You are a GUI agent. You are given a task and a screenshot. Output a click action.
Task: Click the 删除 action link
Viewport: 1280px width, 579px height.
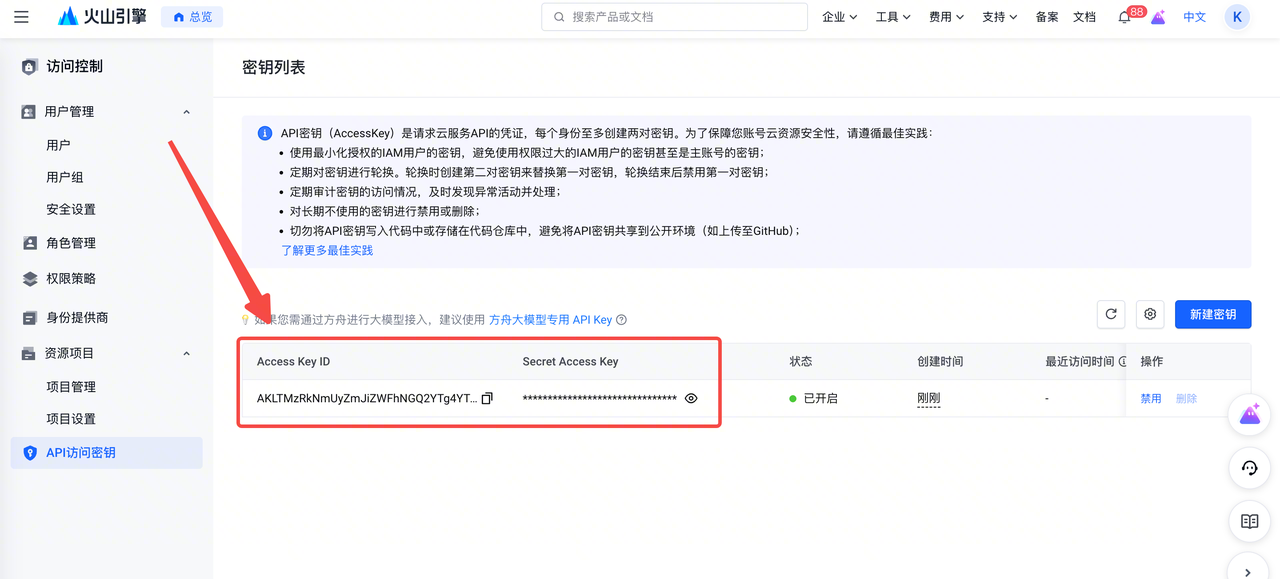tap(1186, 398)
